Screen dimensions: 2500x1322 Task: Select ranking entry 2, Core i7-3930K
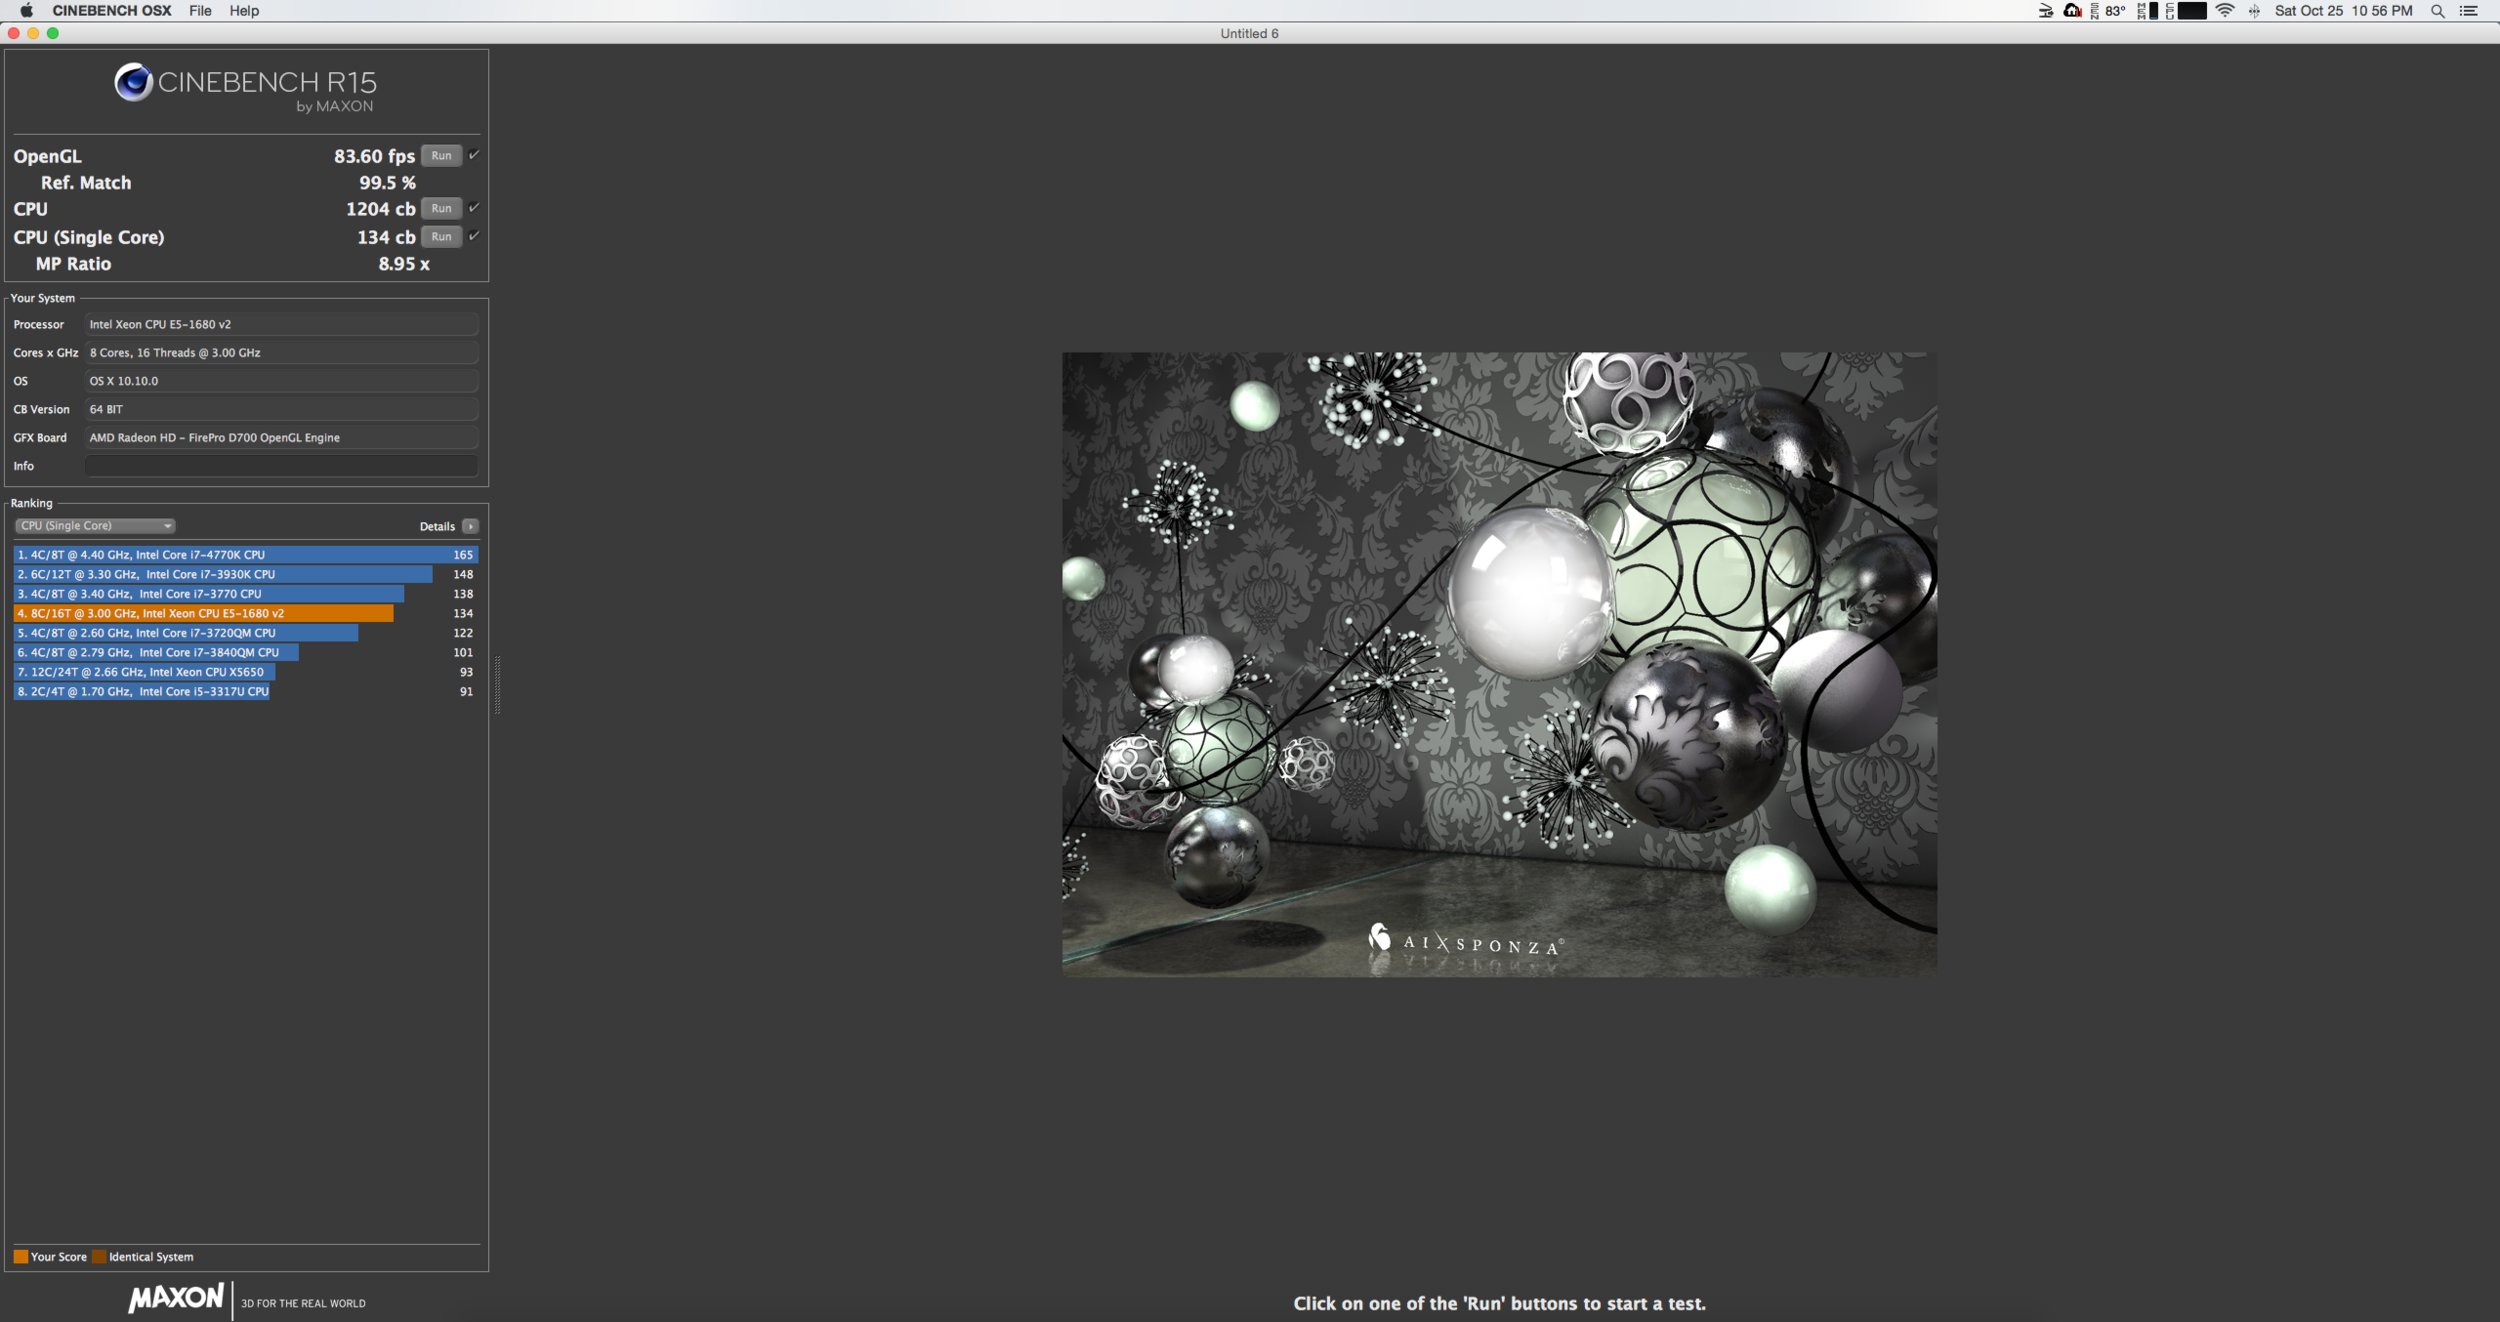[245, 574]
